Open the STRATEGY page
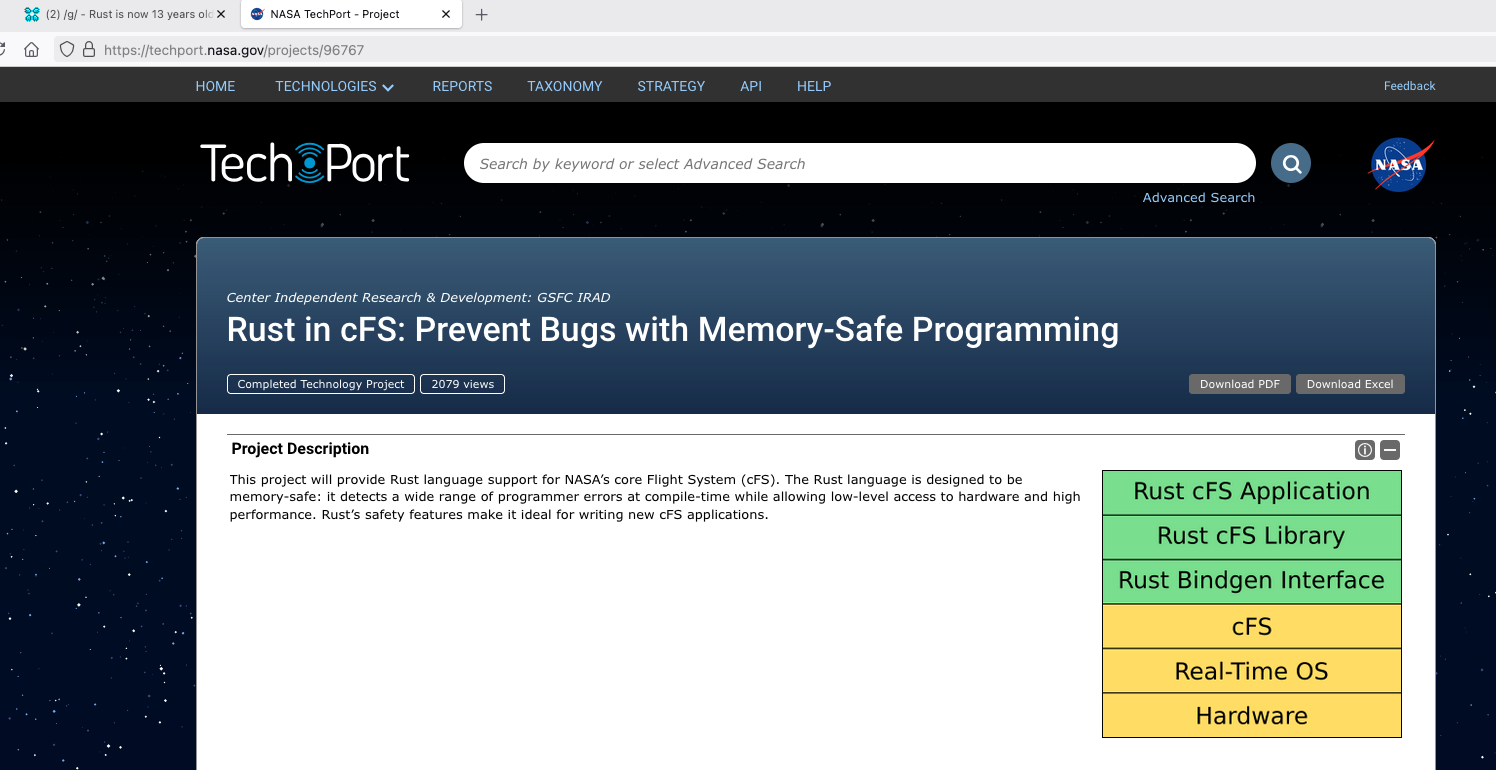 pyautogui.click(x=671, y=86)
